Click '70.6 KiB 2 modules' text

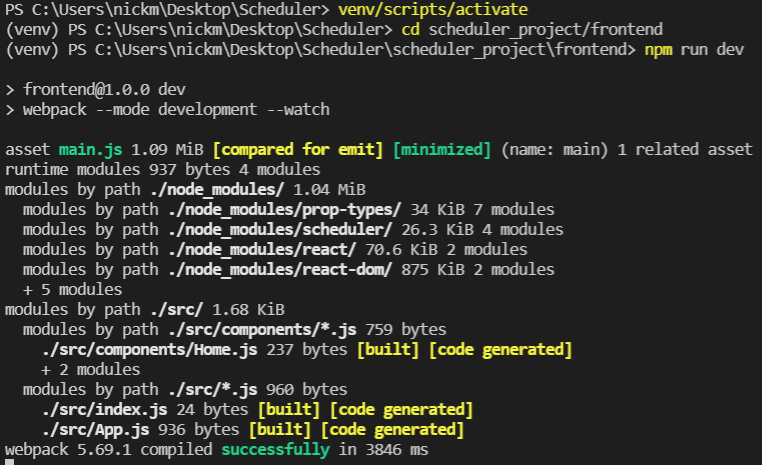coord(446,249)
